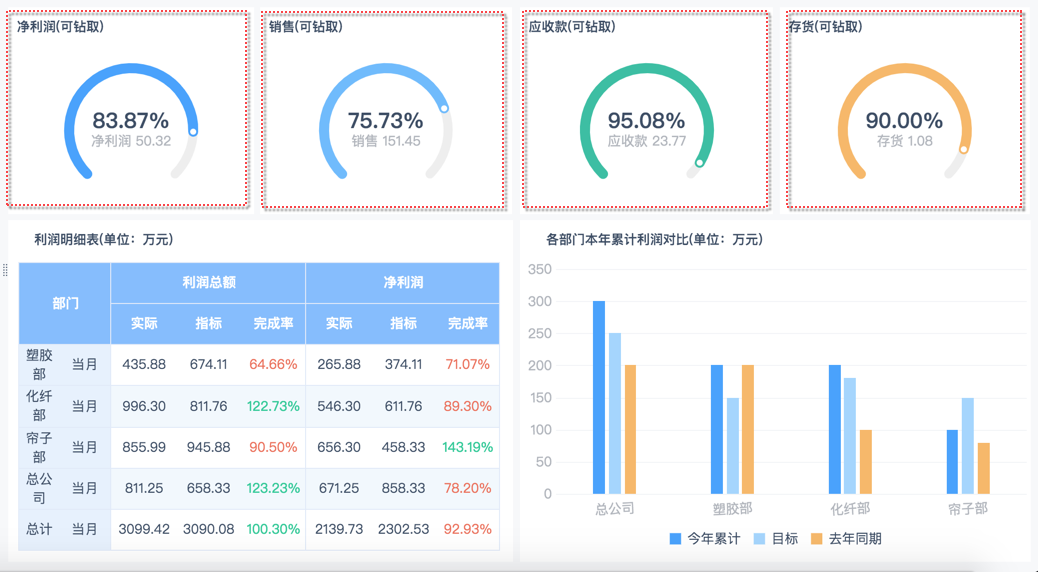The width and height of the screenshot is (1038, 572).
Task: Click cell value 811.25
Action: point(144,488)
